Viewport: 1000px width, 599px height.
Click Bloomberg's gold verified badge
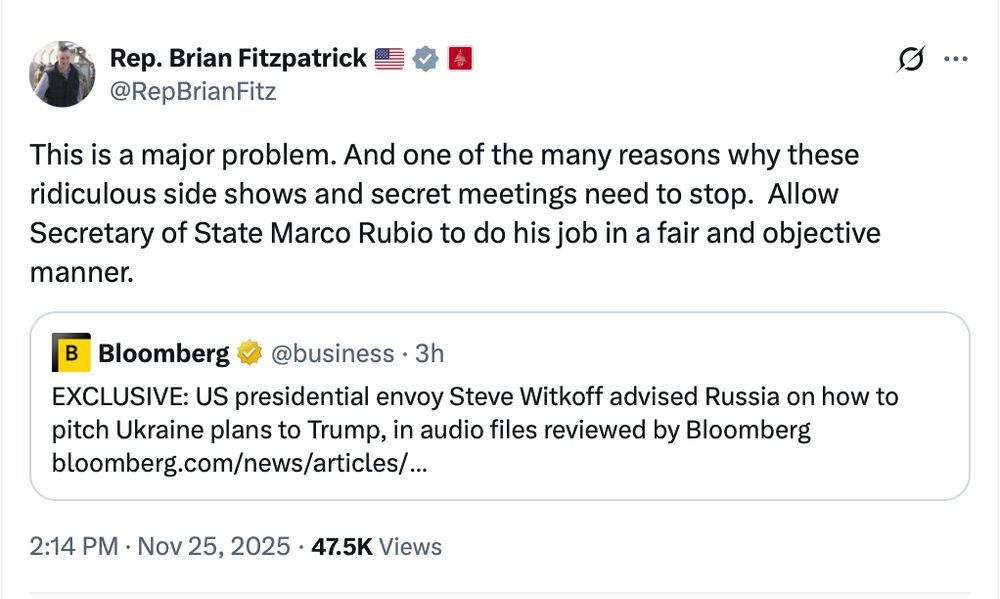[x=250, y=353]
